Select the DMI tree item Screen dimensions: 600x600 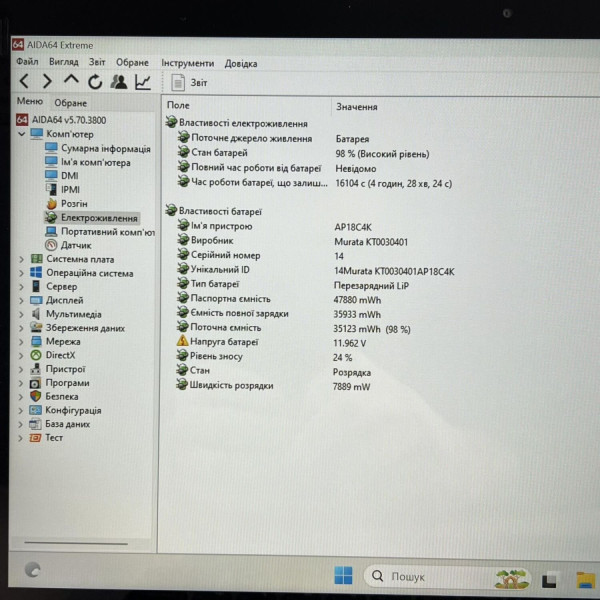click(x=62, y=176)
